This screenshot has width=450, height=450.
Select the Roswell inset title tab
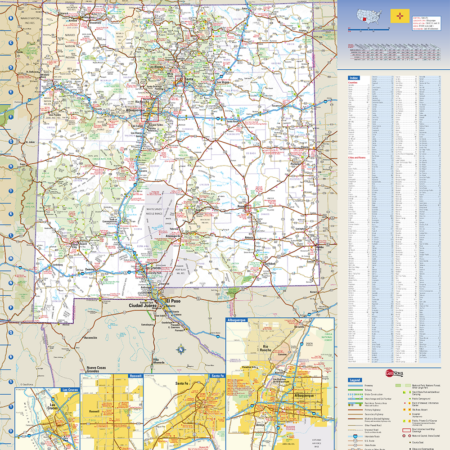point(135,376)
